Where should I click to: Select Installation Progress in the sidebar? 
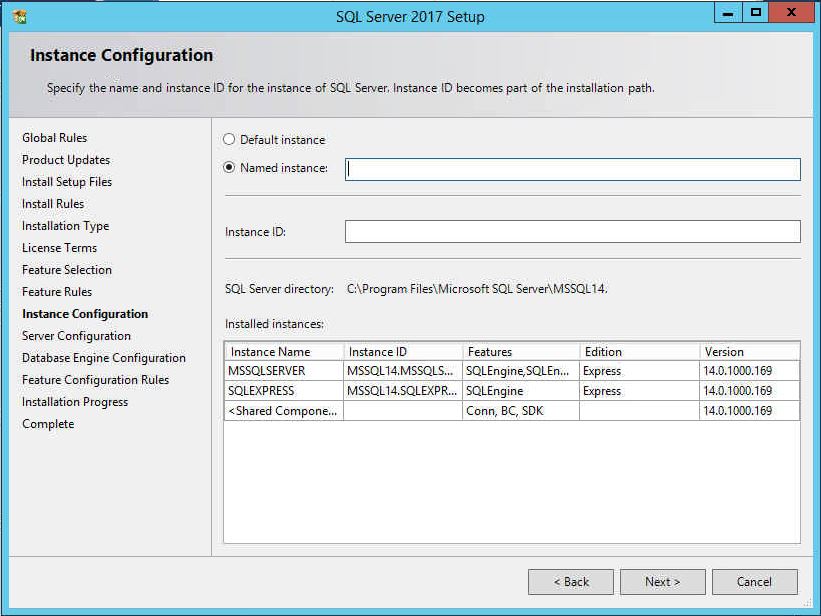click(x=75, y=402)
